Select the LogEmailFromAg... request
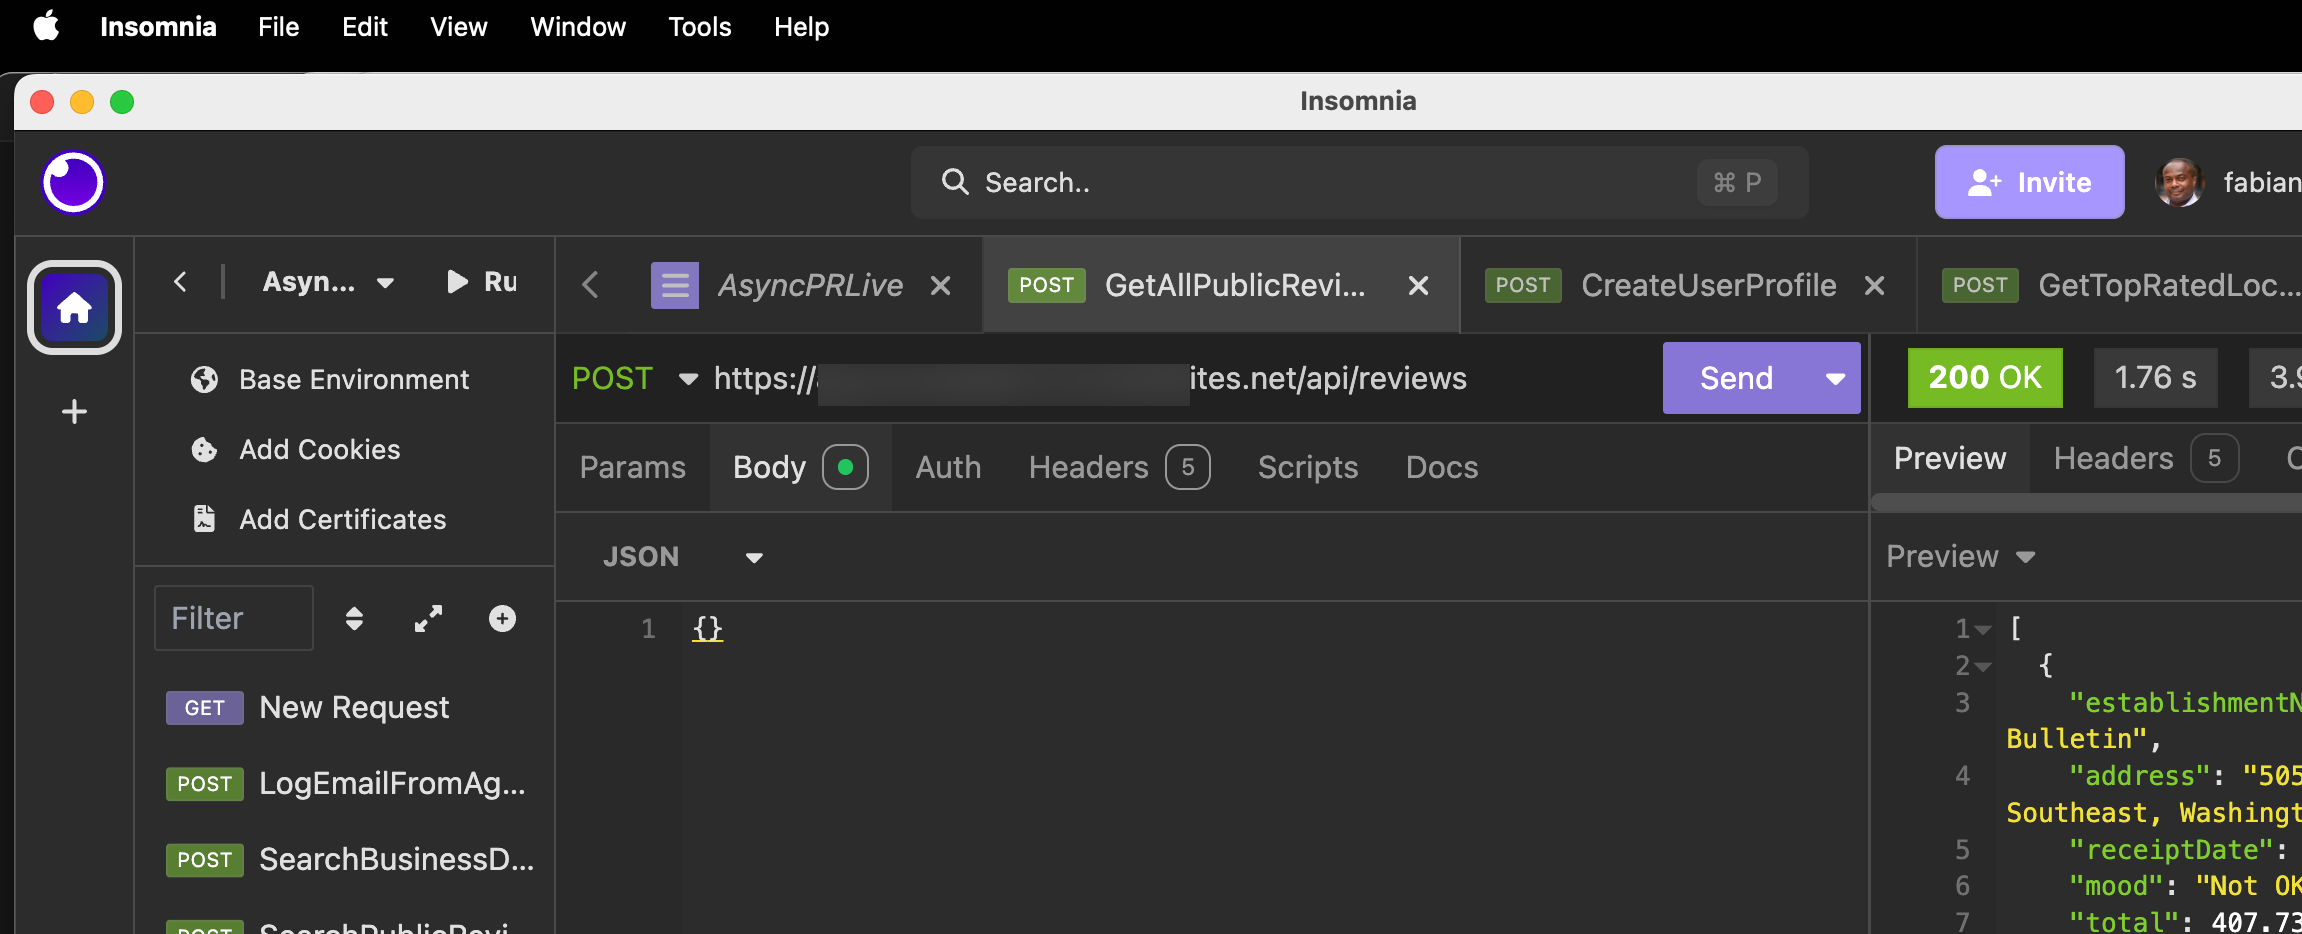 [344, 784]
